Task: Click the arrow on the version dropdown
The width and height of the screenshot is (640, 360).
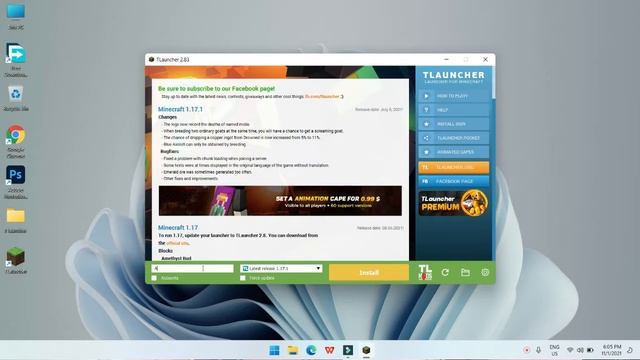Action: [x=318, y=269]
